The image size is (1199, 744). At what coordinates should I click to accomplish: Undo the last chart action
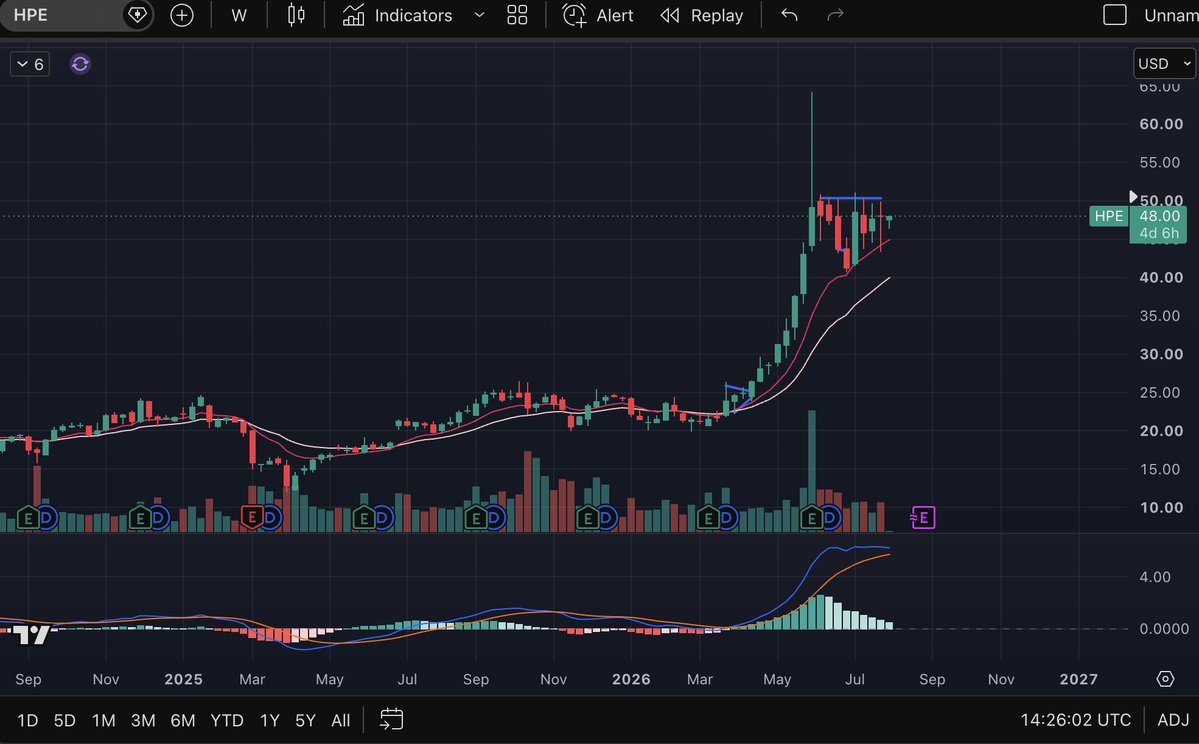(x=790, y=15)
